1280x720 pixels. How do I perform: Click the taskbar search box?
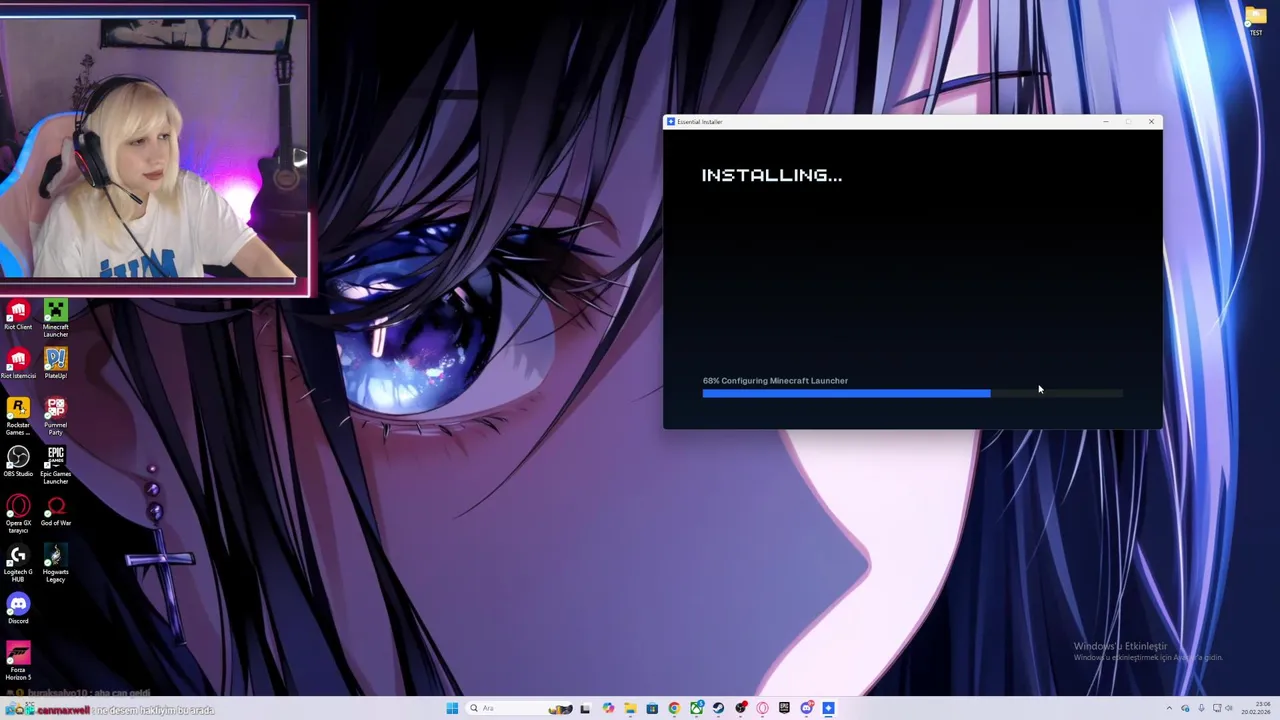pos(520,708)
